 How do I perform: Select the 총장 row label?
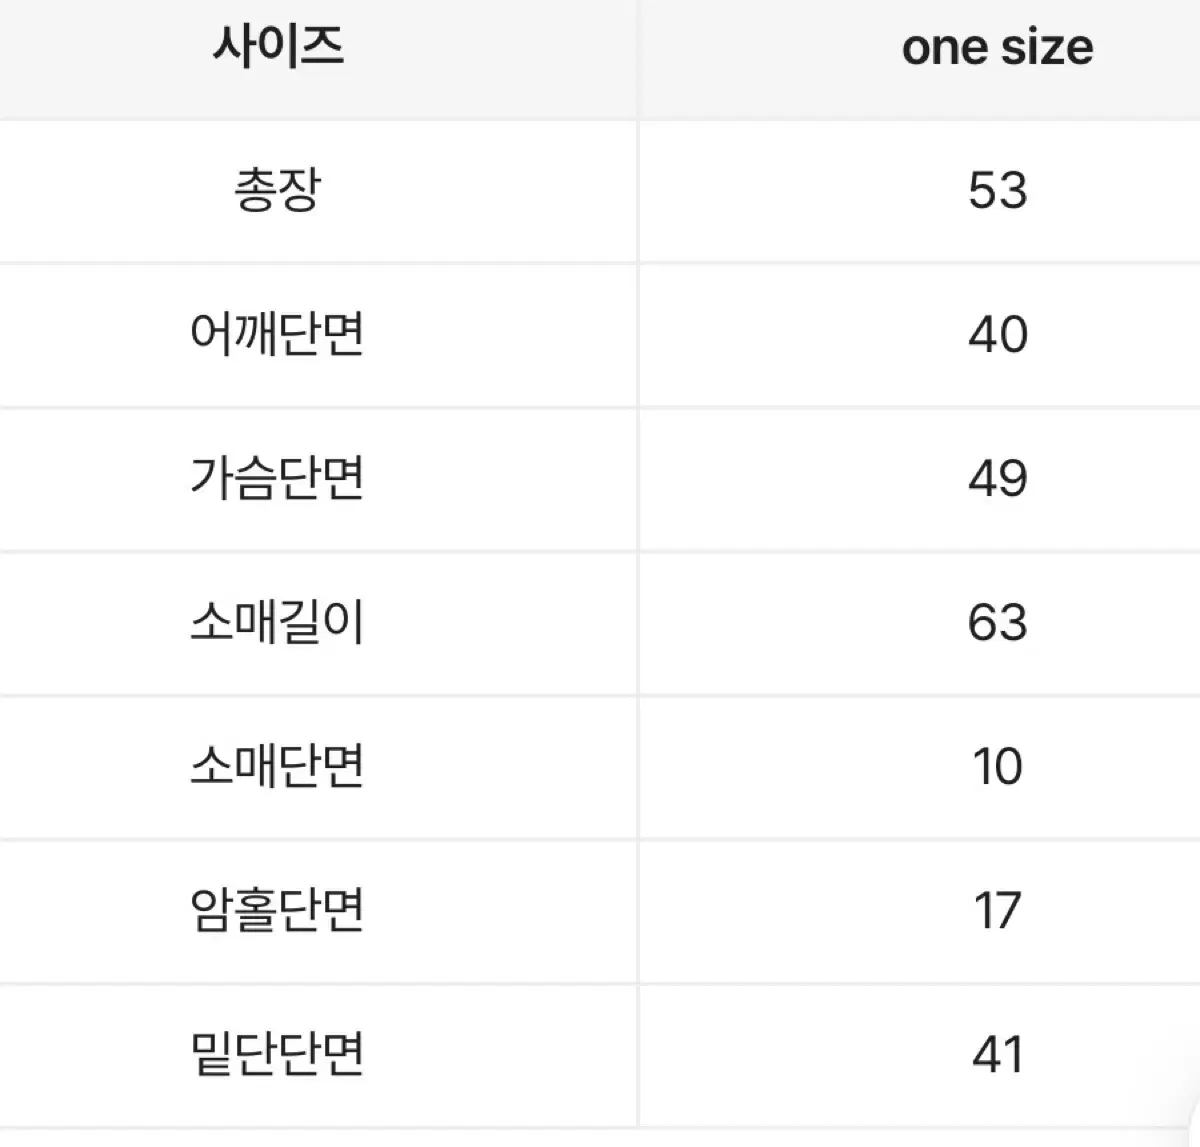(x=278, y=190)
